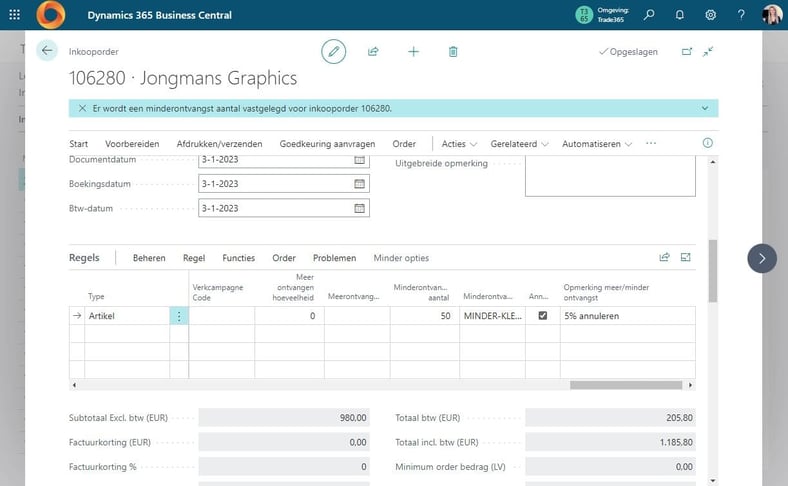
Task: Dismiss the notification with X
Action: [x=82, y=108]
